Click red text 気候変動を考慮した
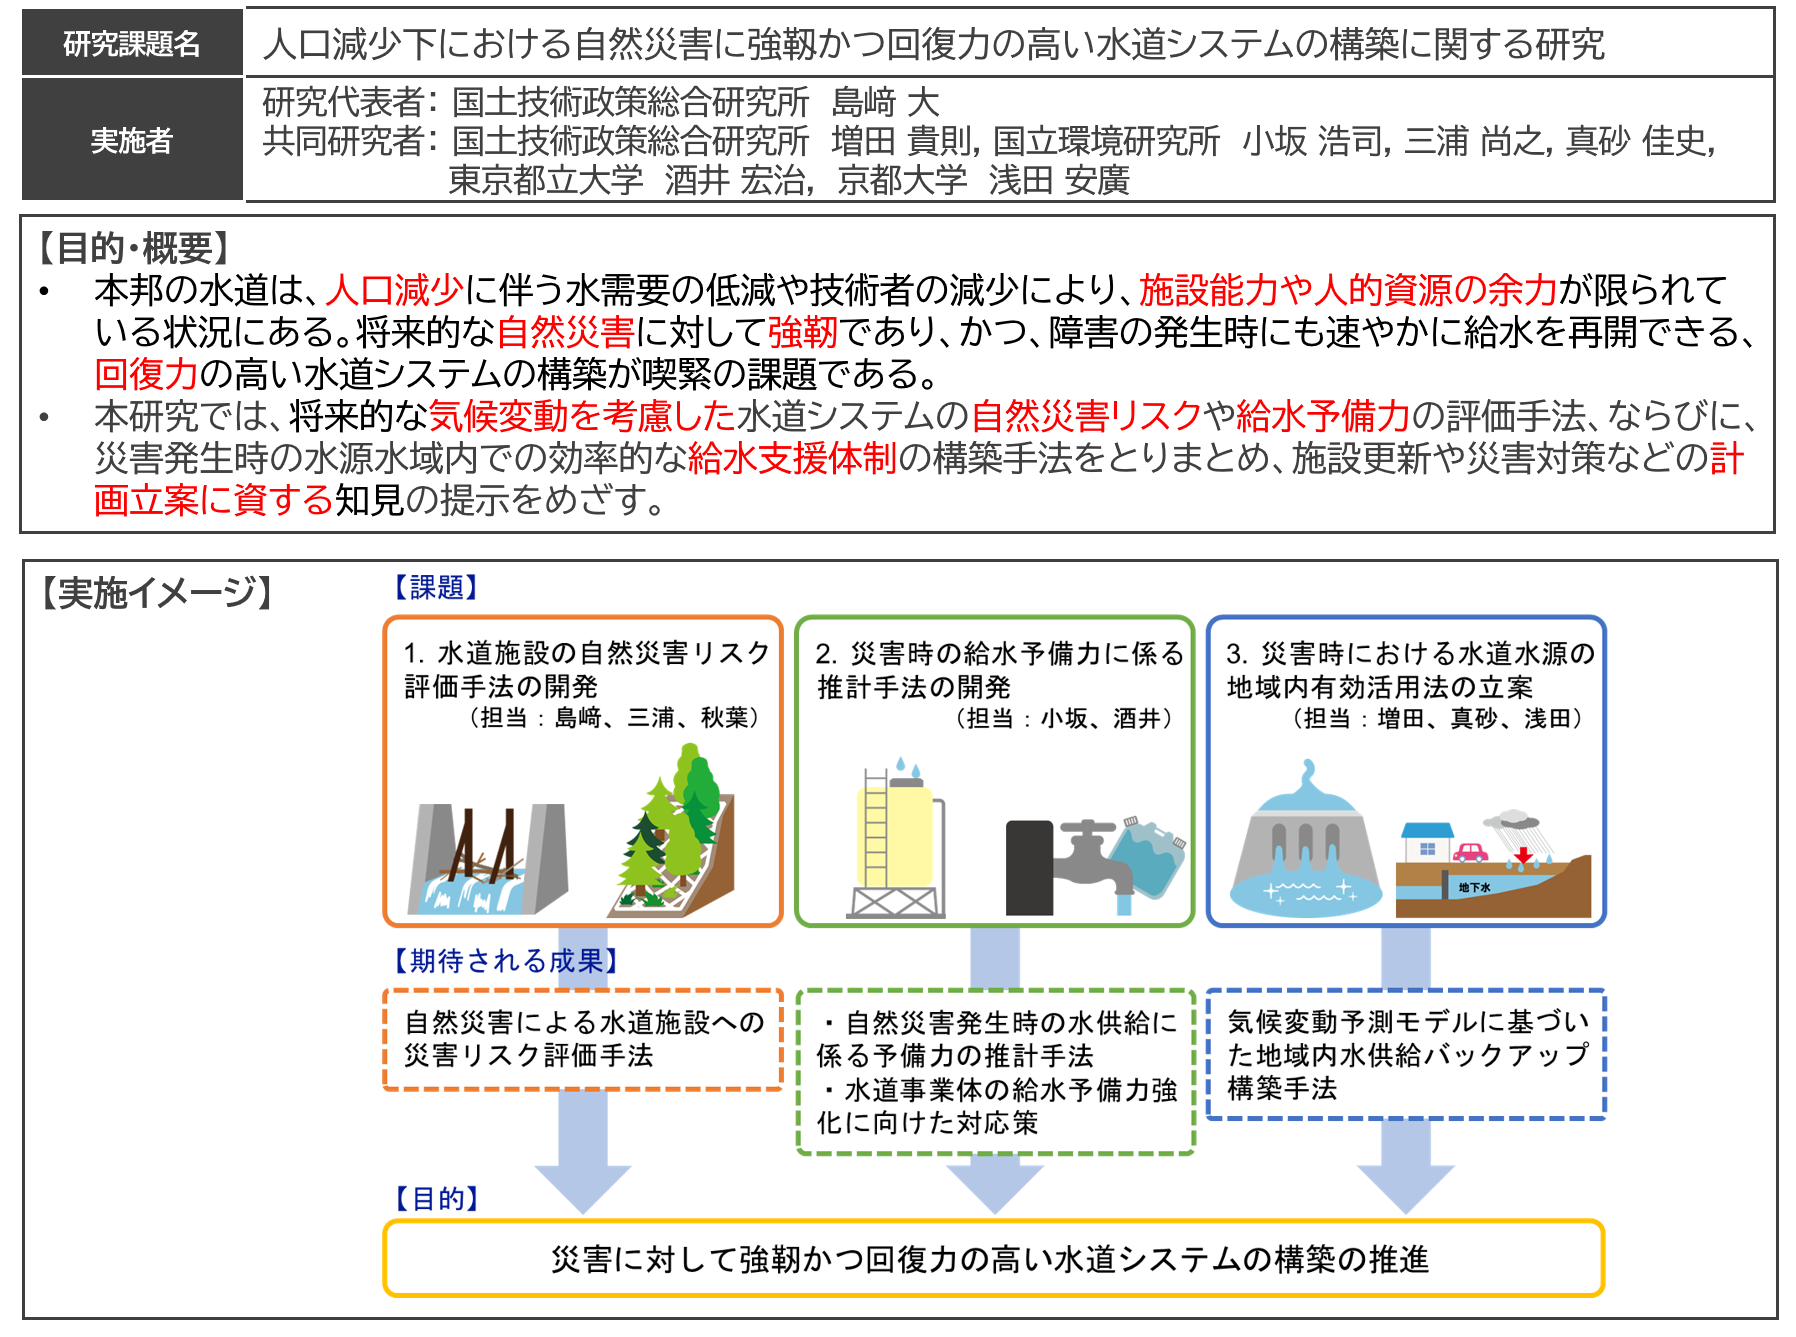 (582, 415)
